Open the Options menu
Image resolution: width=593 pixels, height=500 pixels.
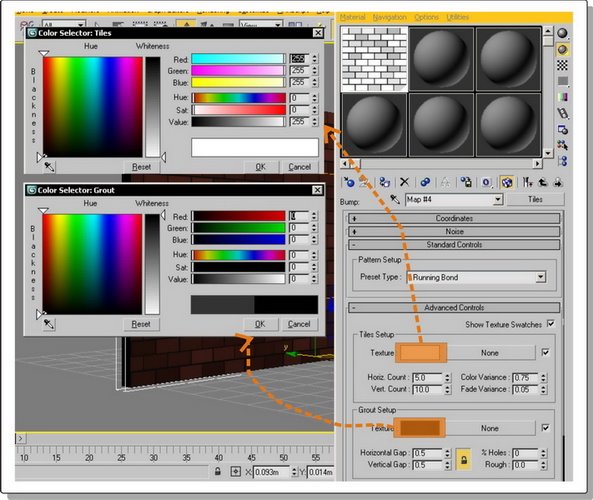click(426, 17)
